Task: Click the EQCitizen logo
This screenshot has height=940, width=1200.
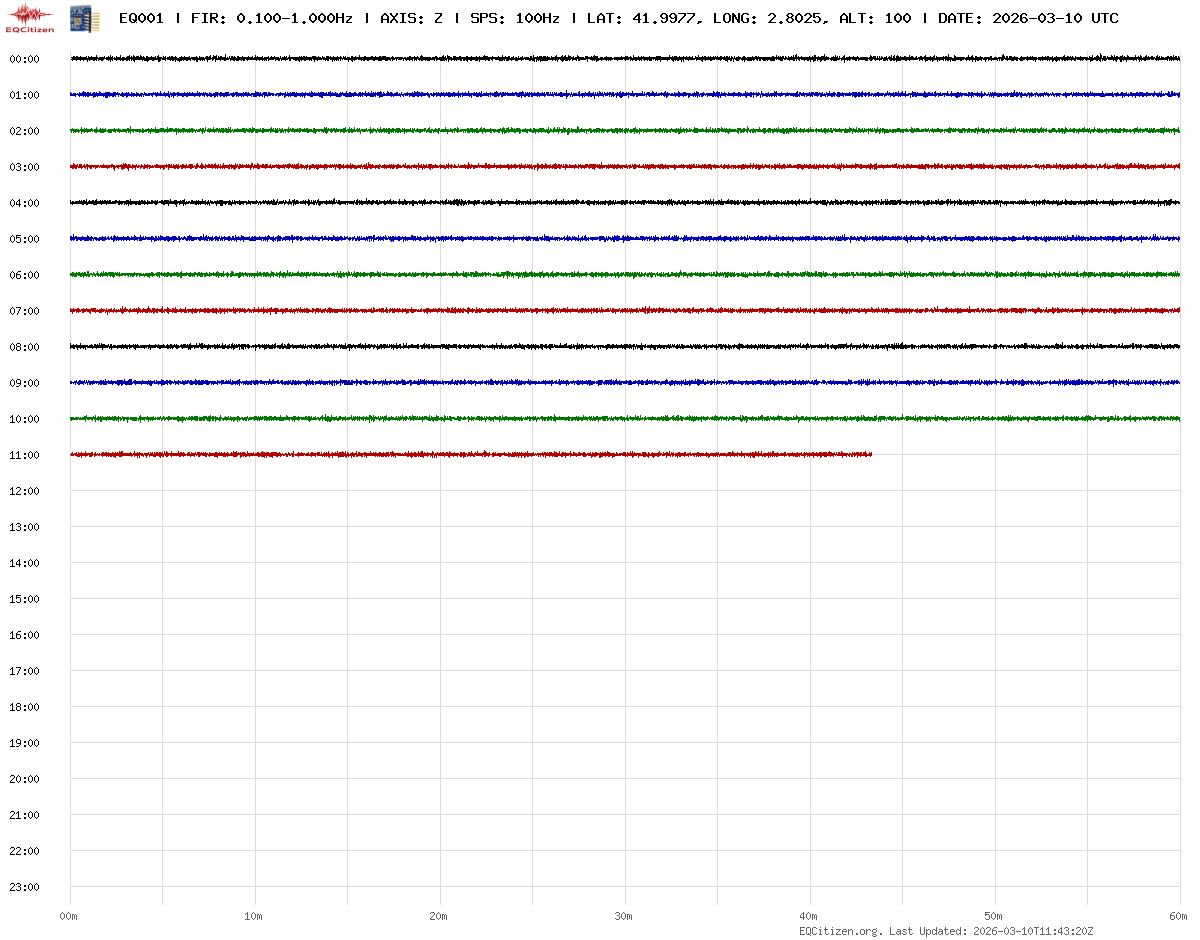Action: 30,18
